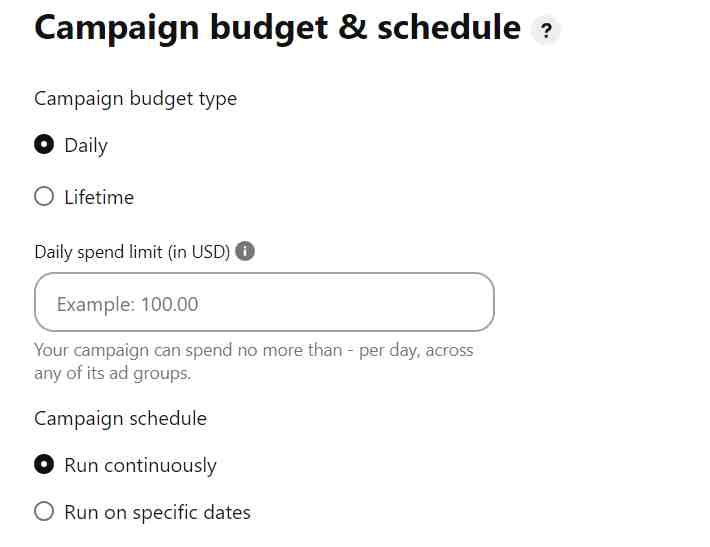Select the Daily budget type radio button
This screenshot has height=547, width=710.
click(44, 144)
